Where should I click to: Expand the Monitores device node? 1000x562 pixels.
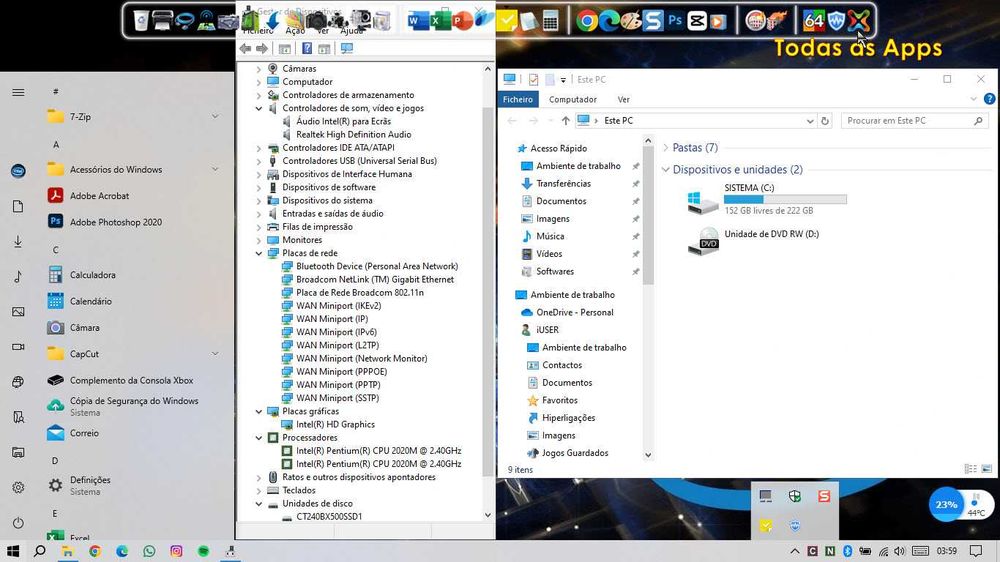point(258,240)
